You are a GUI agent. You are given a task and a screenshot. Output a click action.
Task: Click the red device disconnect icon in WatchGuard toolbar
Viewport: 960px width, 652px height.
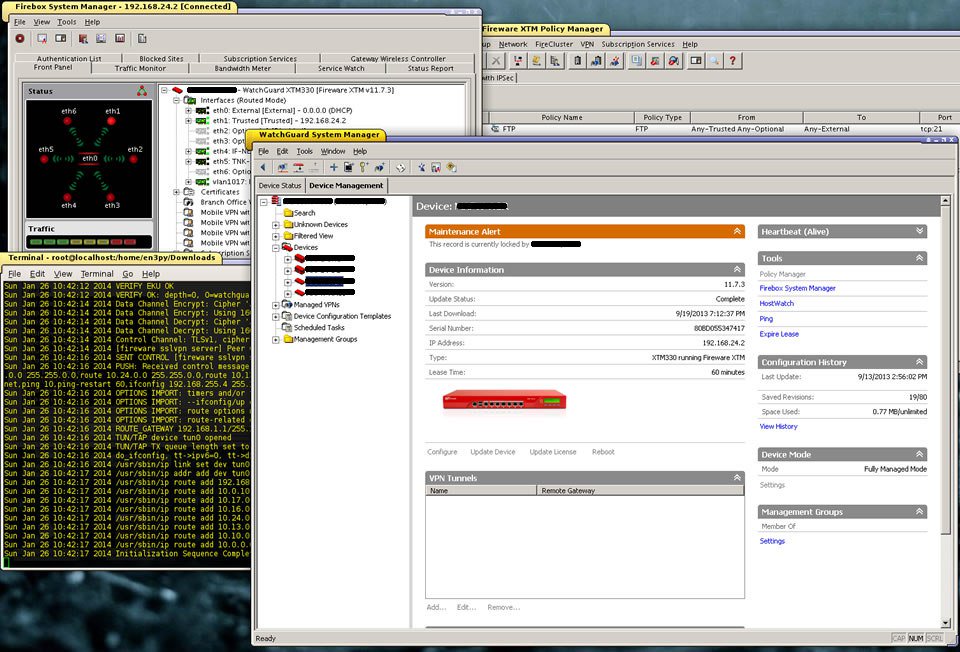tap(298, 167)
